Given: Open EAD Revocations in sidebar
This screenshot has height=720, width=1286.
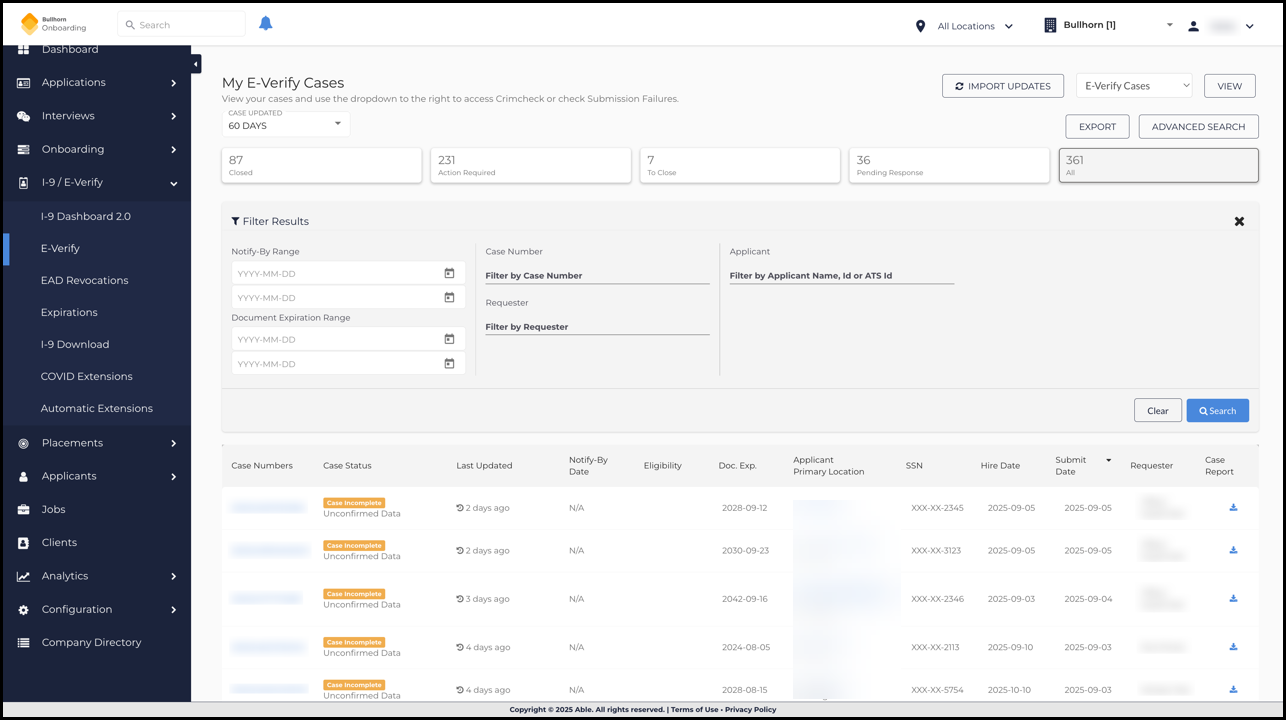Looking at the screenshot, I should pos(84,280).
